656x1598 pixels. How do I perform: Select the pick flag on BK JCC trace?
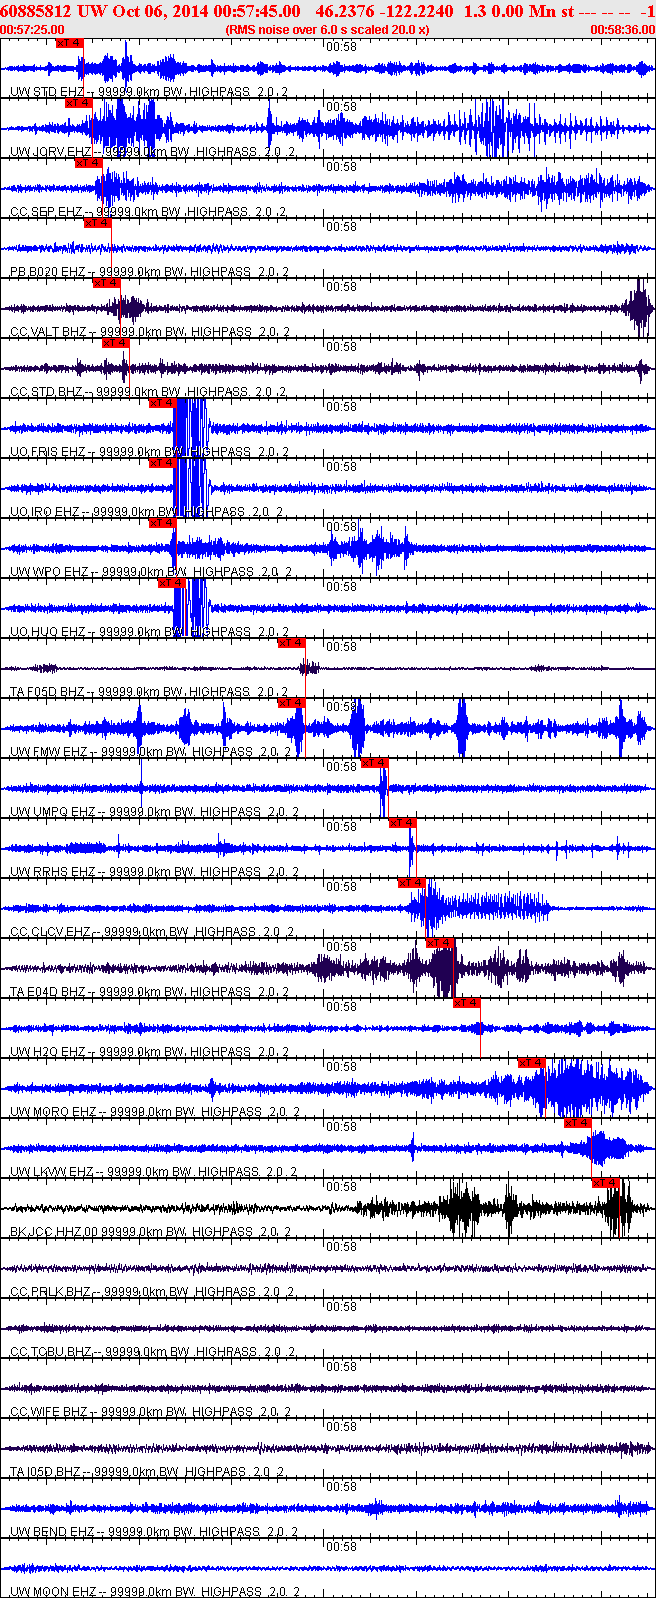[606, 1183]
